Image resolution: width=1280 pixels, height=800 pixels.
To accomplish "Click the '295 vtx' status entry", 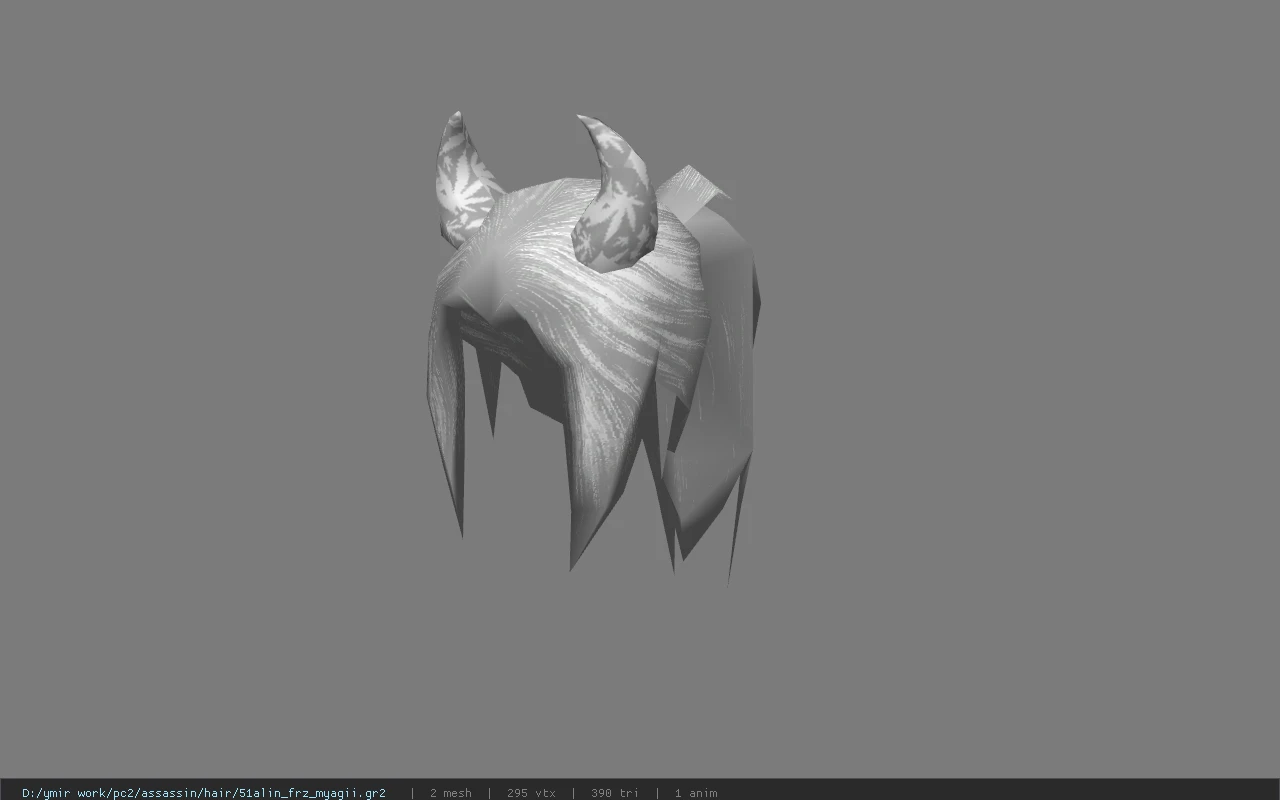I will coord(531,793).
